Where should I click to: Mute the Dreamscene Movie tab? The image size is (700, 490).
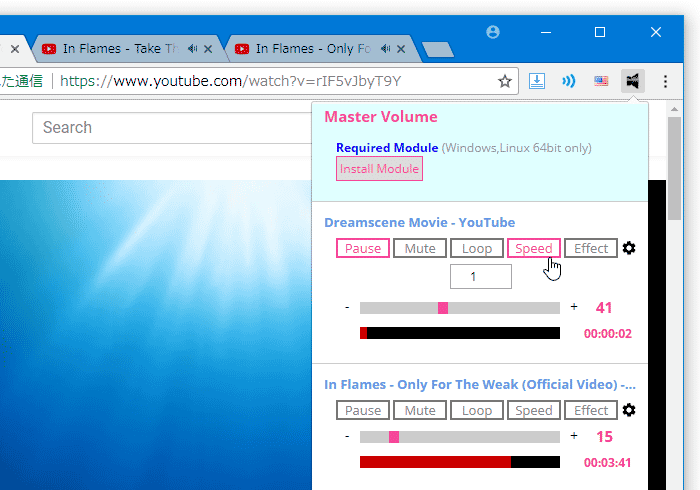(x=420, y=248)
